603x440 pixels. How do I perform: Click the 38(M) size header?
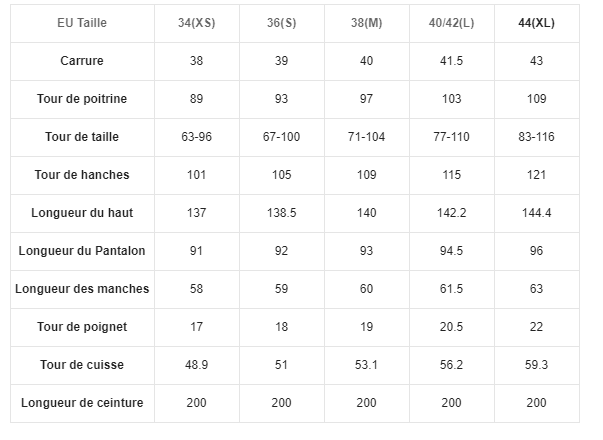coord(366,23)
